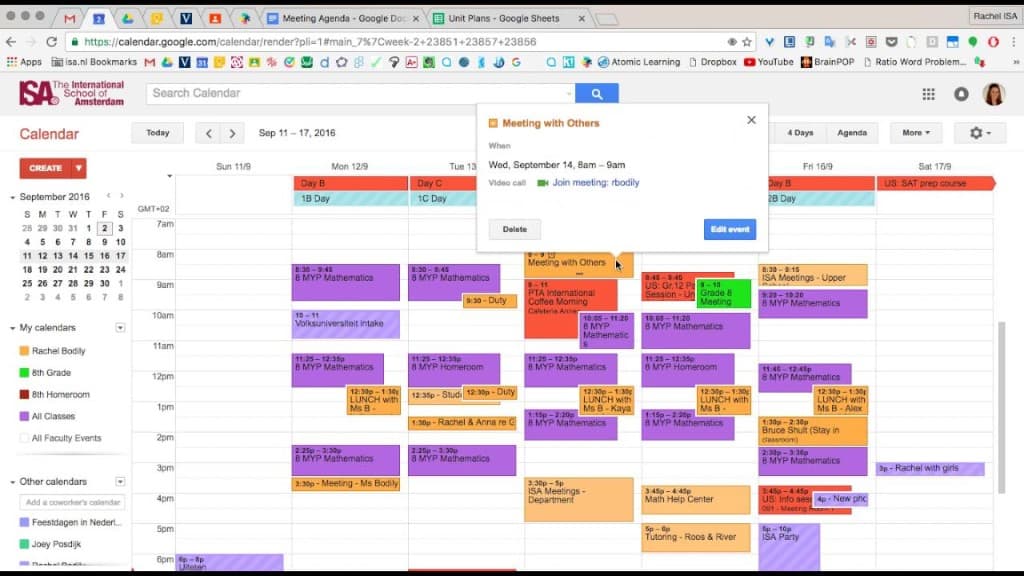Open the Chrome three-dot menu

[1014, 42]
